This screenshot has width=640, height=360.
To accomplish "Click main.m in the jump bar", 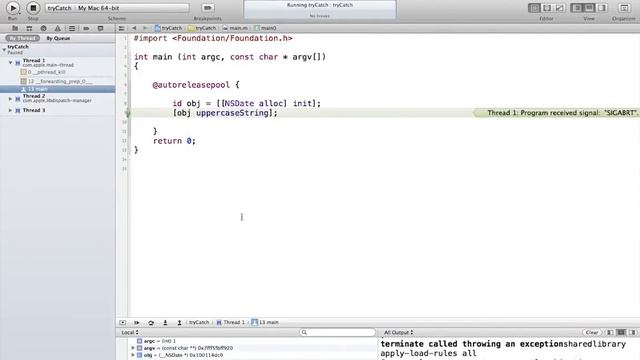I will 235,28.
